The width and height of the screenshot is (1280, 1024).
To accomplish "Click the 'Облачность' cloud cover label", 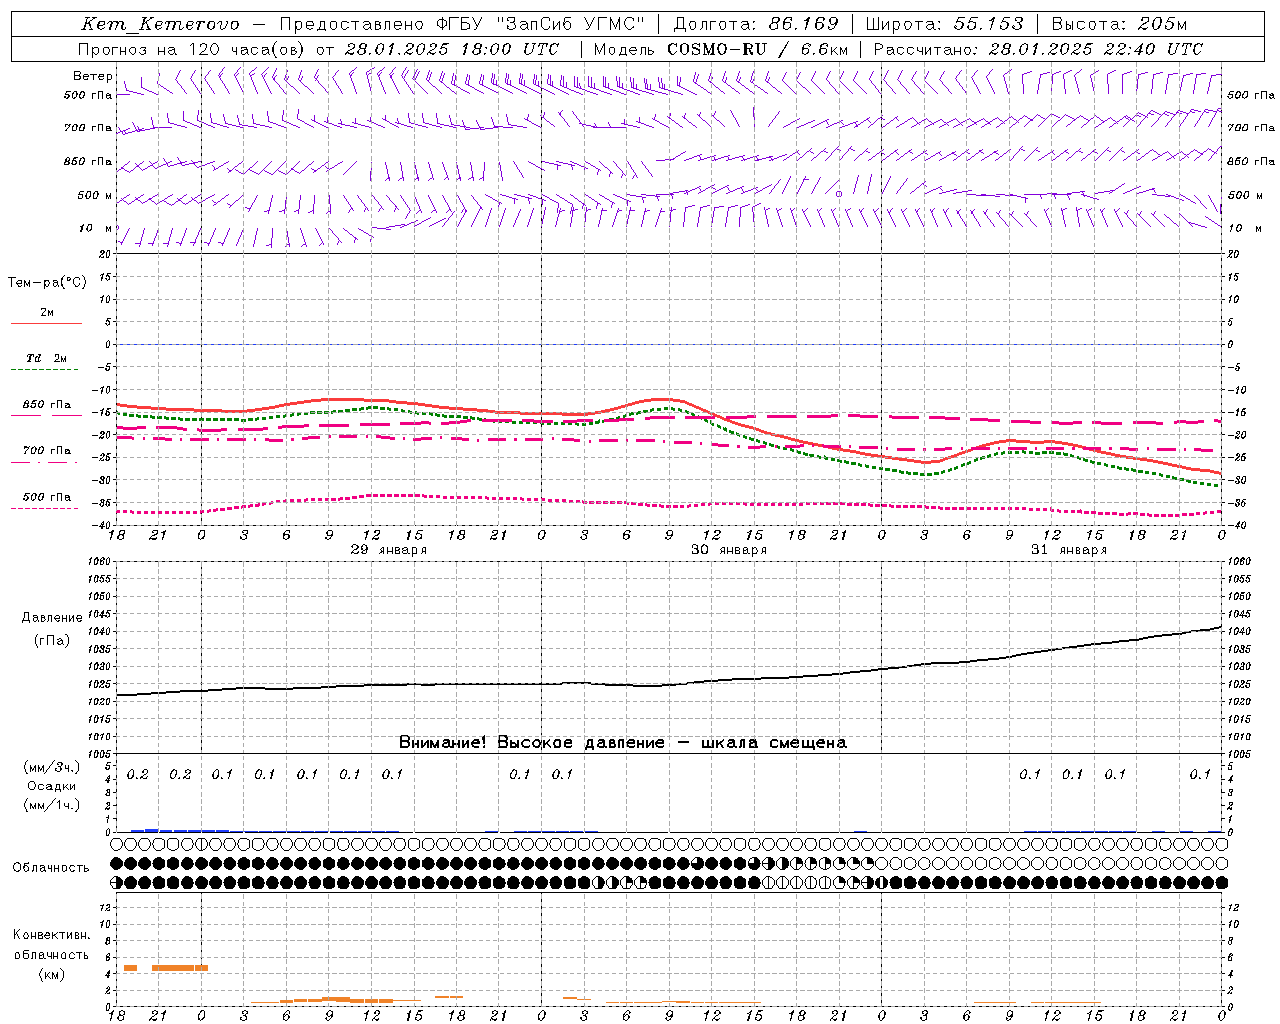I will click(51, 868).
